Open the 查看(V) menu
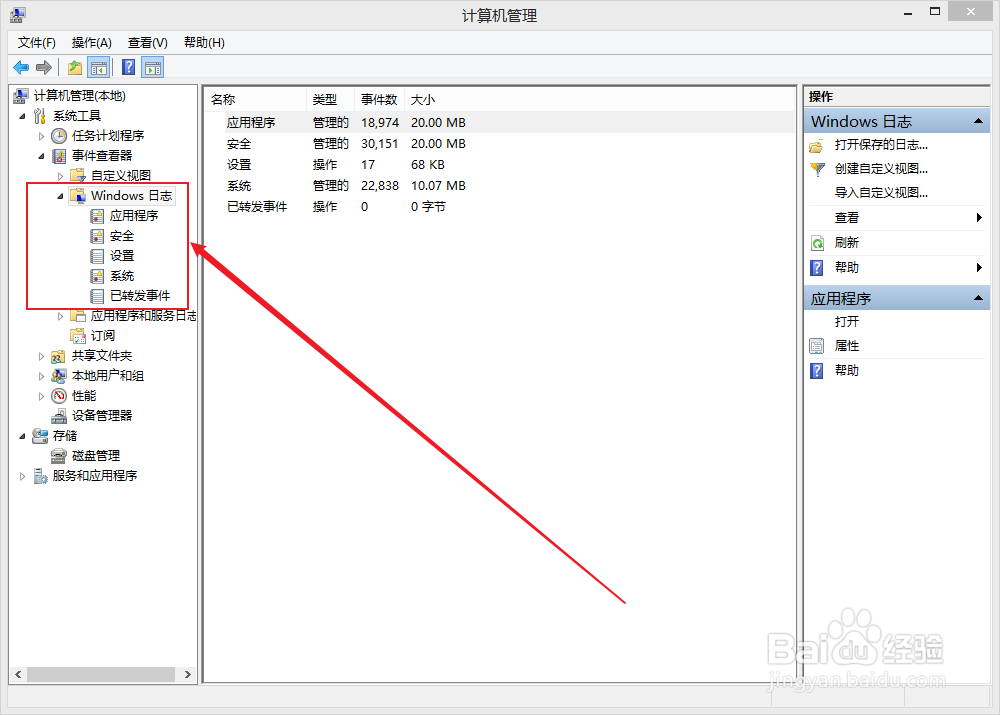The height and width of the screenshot is (715, 1000). click(147, 43)
